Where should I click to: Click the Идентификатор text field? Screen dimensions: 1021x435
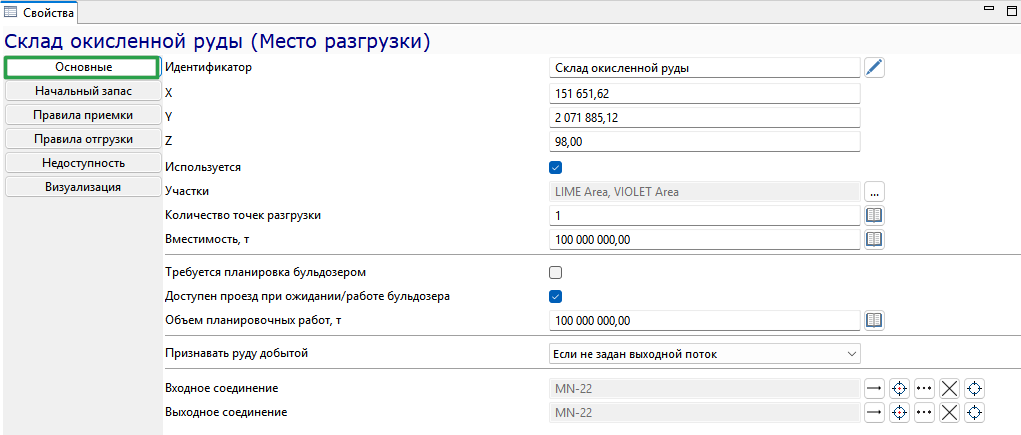tap(705, 68)
